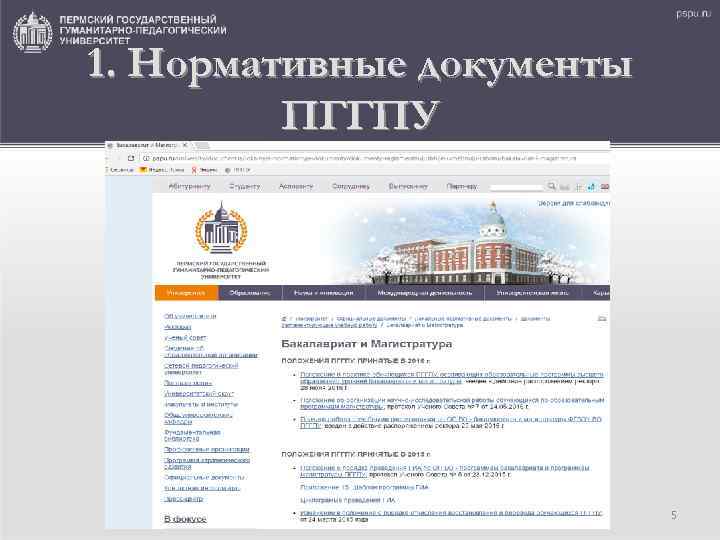Open the 2016 link enacted by rector order in May
Viewport: 720px width, 540px height.
pos(450,422)
